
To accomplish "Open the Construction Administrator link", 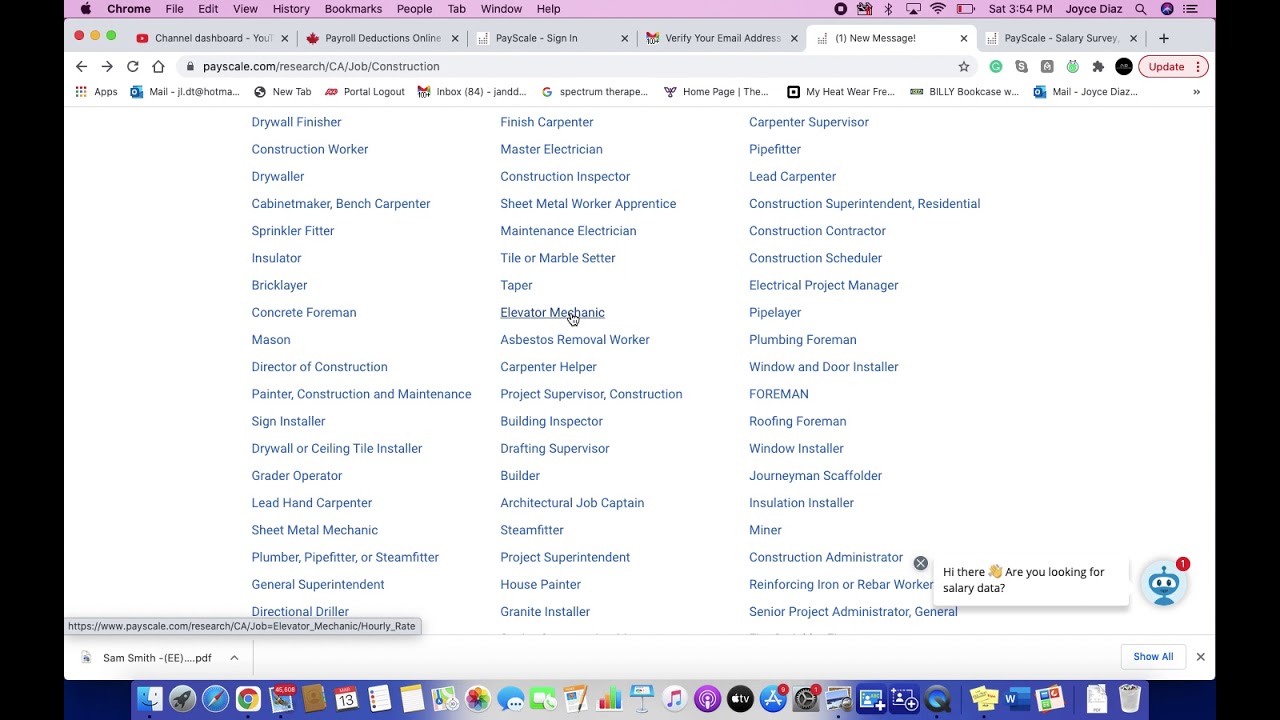I will (825, 557).
